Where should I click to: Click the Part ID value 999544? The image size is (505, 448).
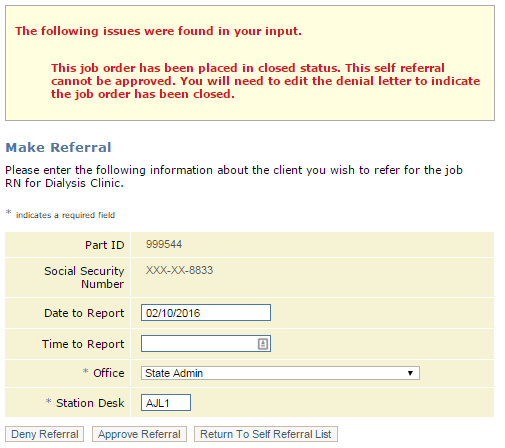click(164, 244)
